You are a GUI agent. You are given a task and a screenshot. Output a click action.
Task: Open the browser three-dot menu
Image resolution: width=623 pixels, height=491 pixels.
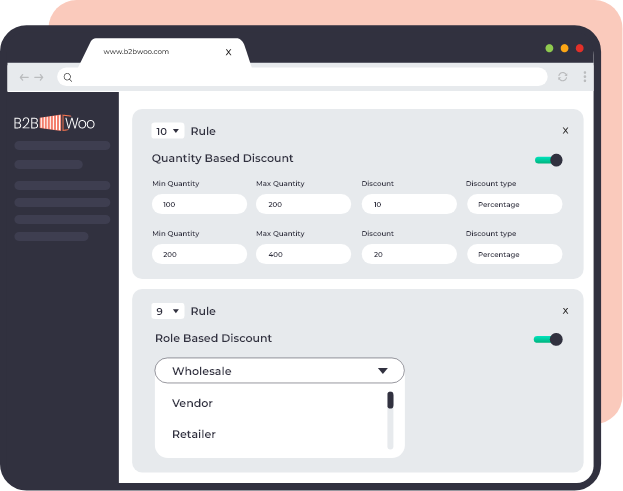[584, 77]
